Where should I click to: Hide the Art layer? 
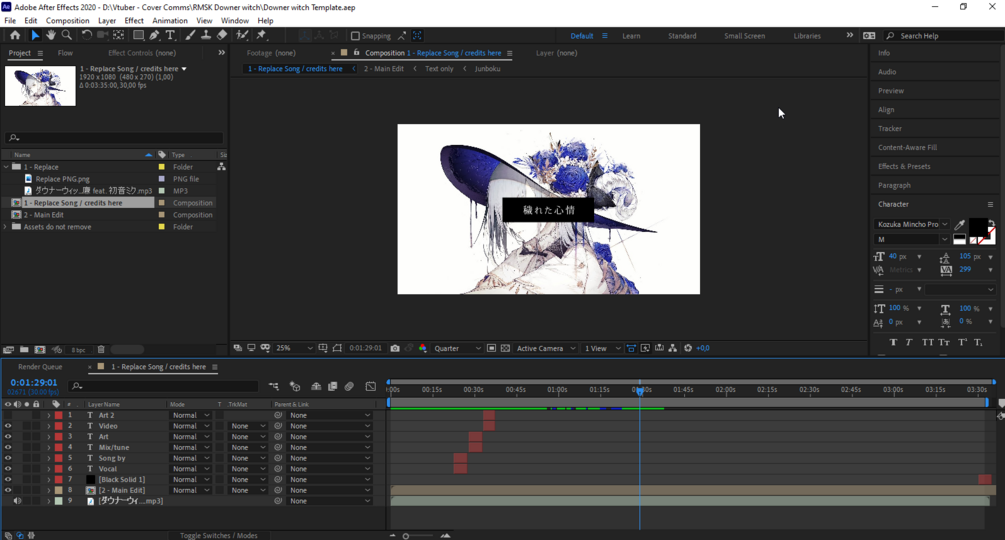(x=8, y=437)
